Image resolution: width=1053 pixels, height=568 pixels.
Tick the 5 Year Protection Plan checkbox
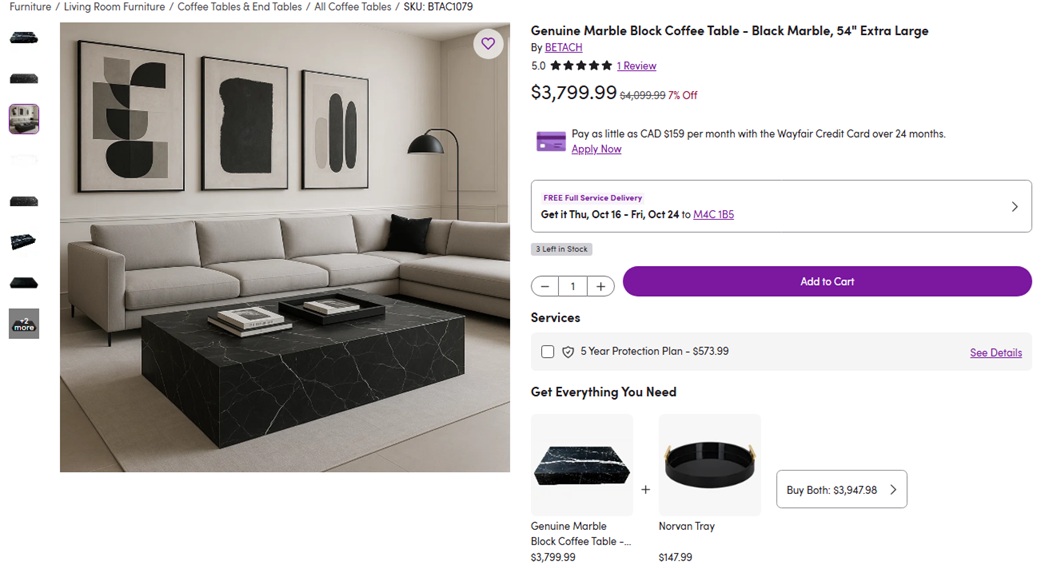tap(547, 352)
